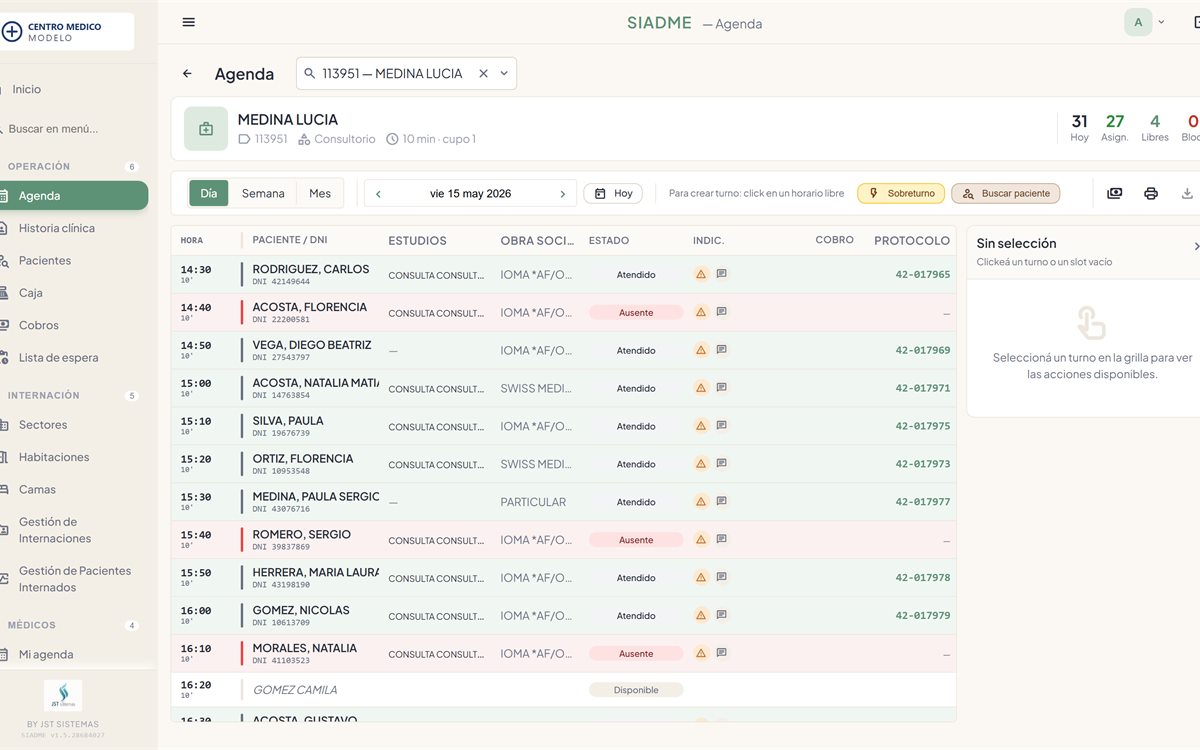Go to next day arrow
The image size is (1200, 750).
(x=563, y=194)
